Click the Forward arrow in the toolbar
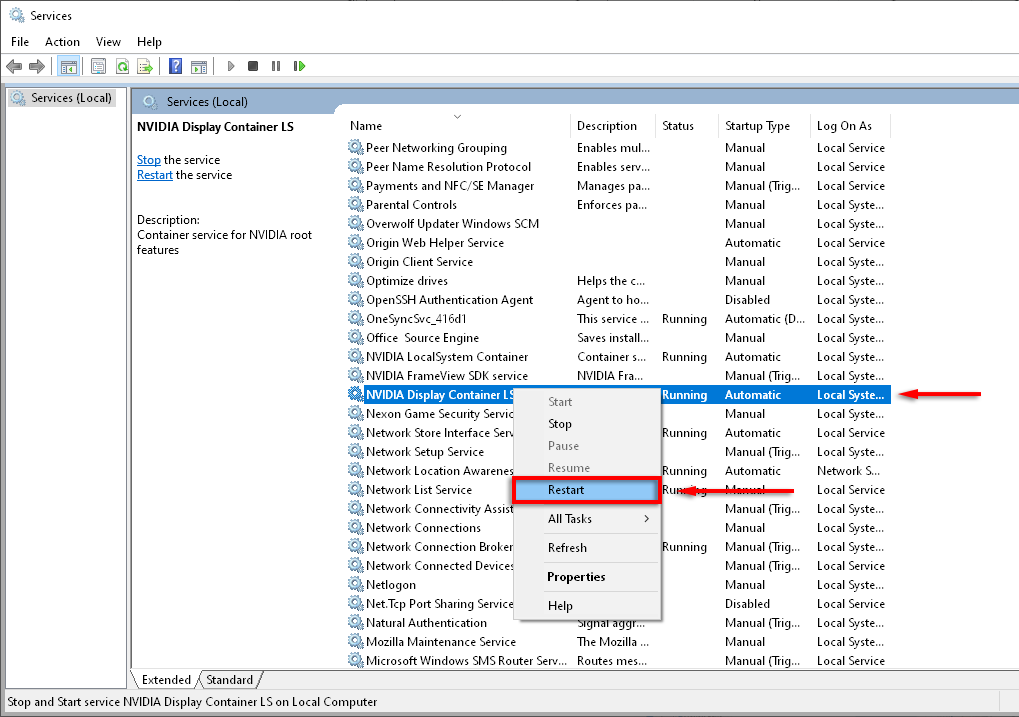This screenshot has height=717, width=1019. 37,66
